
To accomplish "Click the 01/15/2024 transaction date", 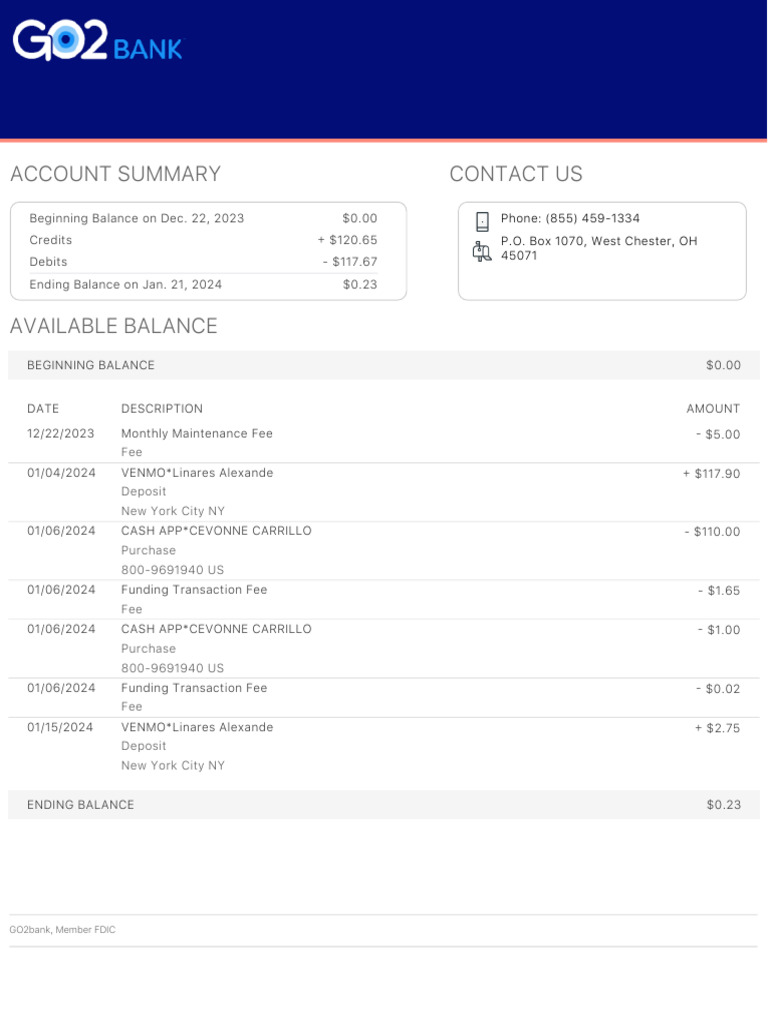I will [60, 727].
